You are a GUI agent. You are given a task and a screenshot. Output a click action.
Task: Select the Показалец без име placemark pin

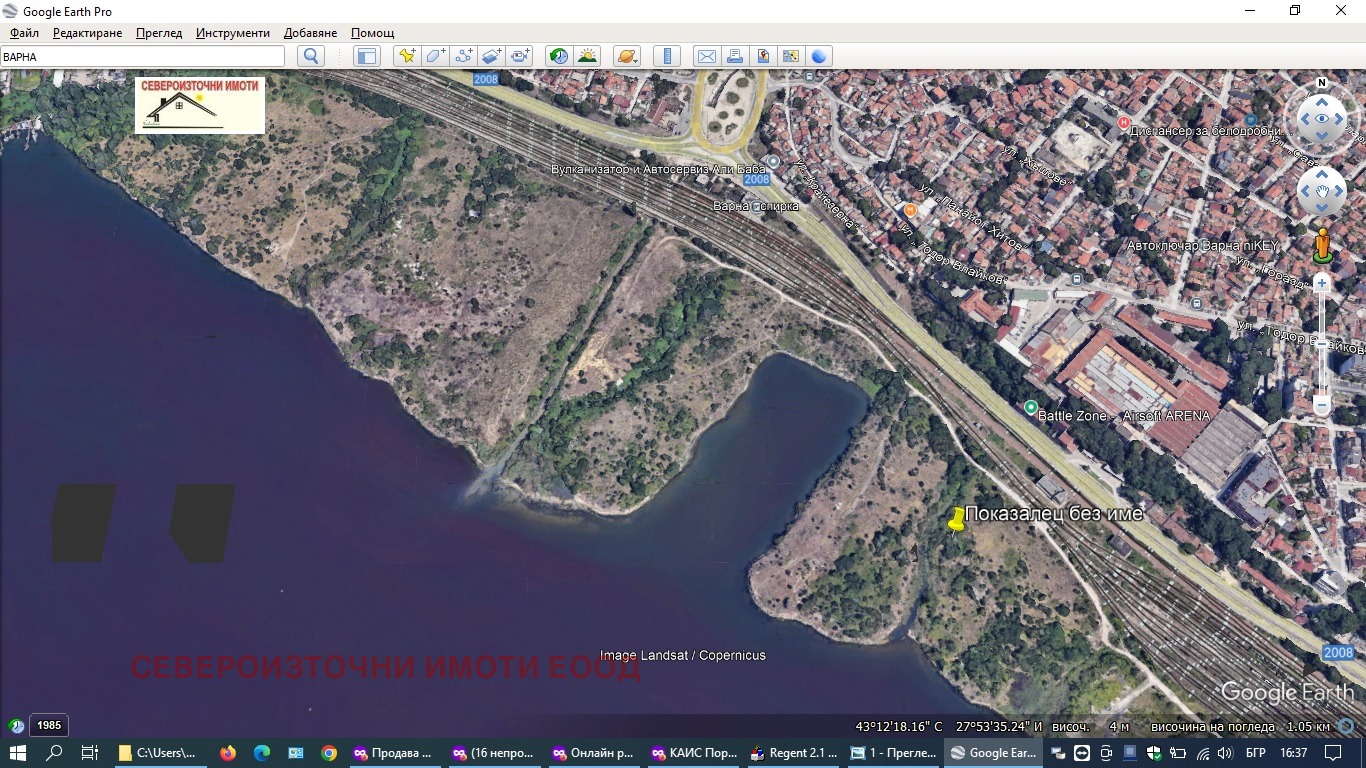[x=957, y=519]
